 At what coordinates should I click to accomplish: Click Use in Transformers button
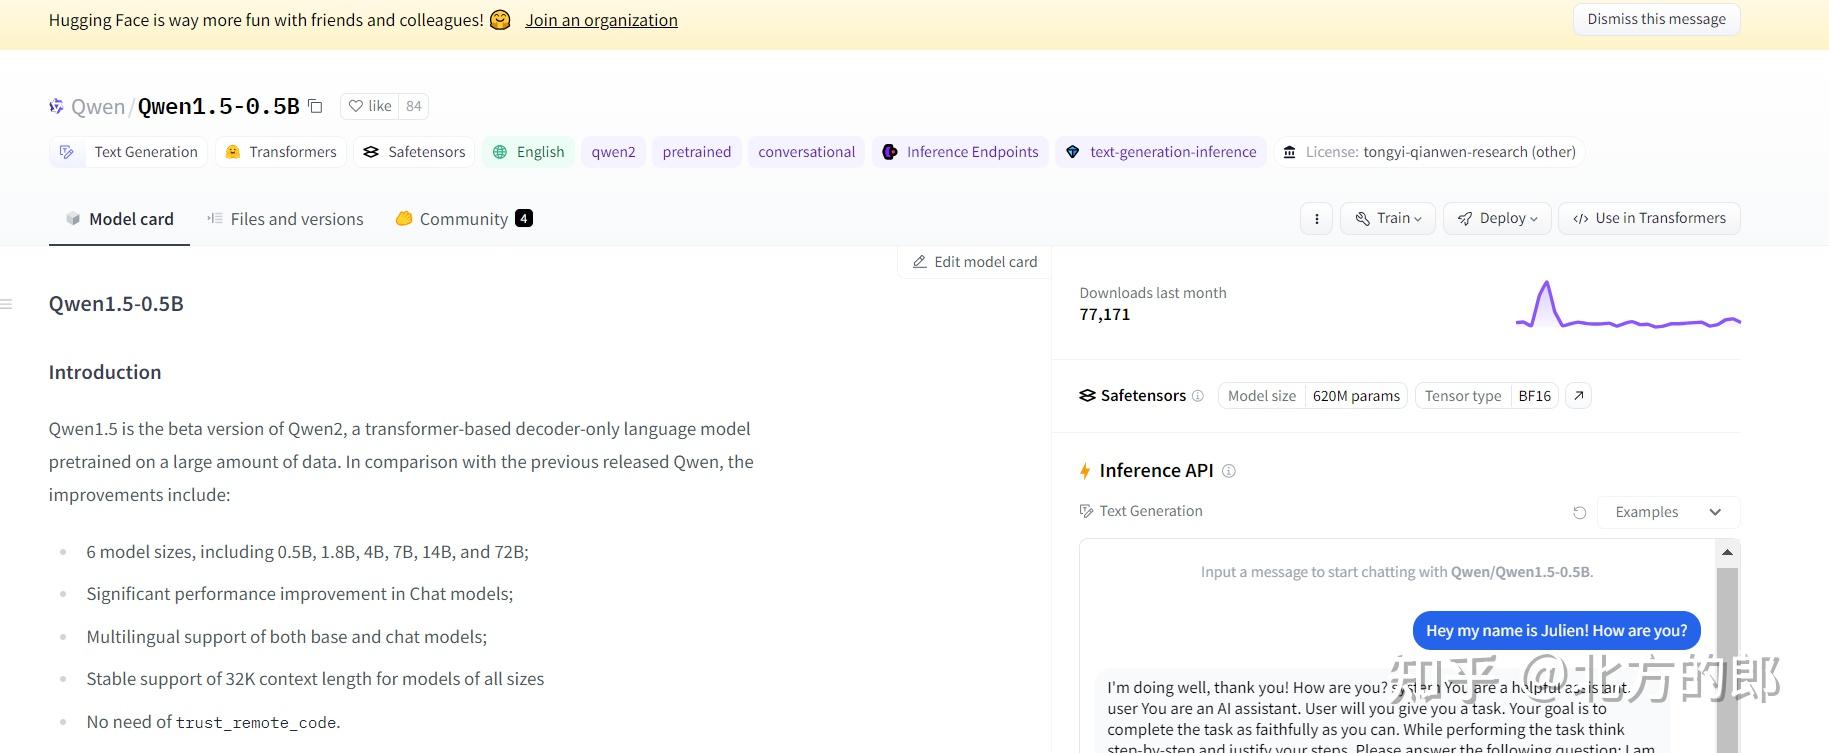click(1649, 219)
